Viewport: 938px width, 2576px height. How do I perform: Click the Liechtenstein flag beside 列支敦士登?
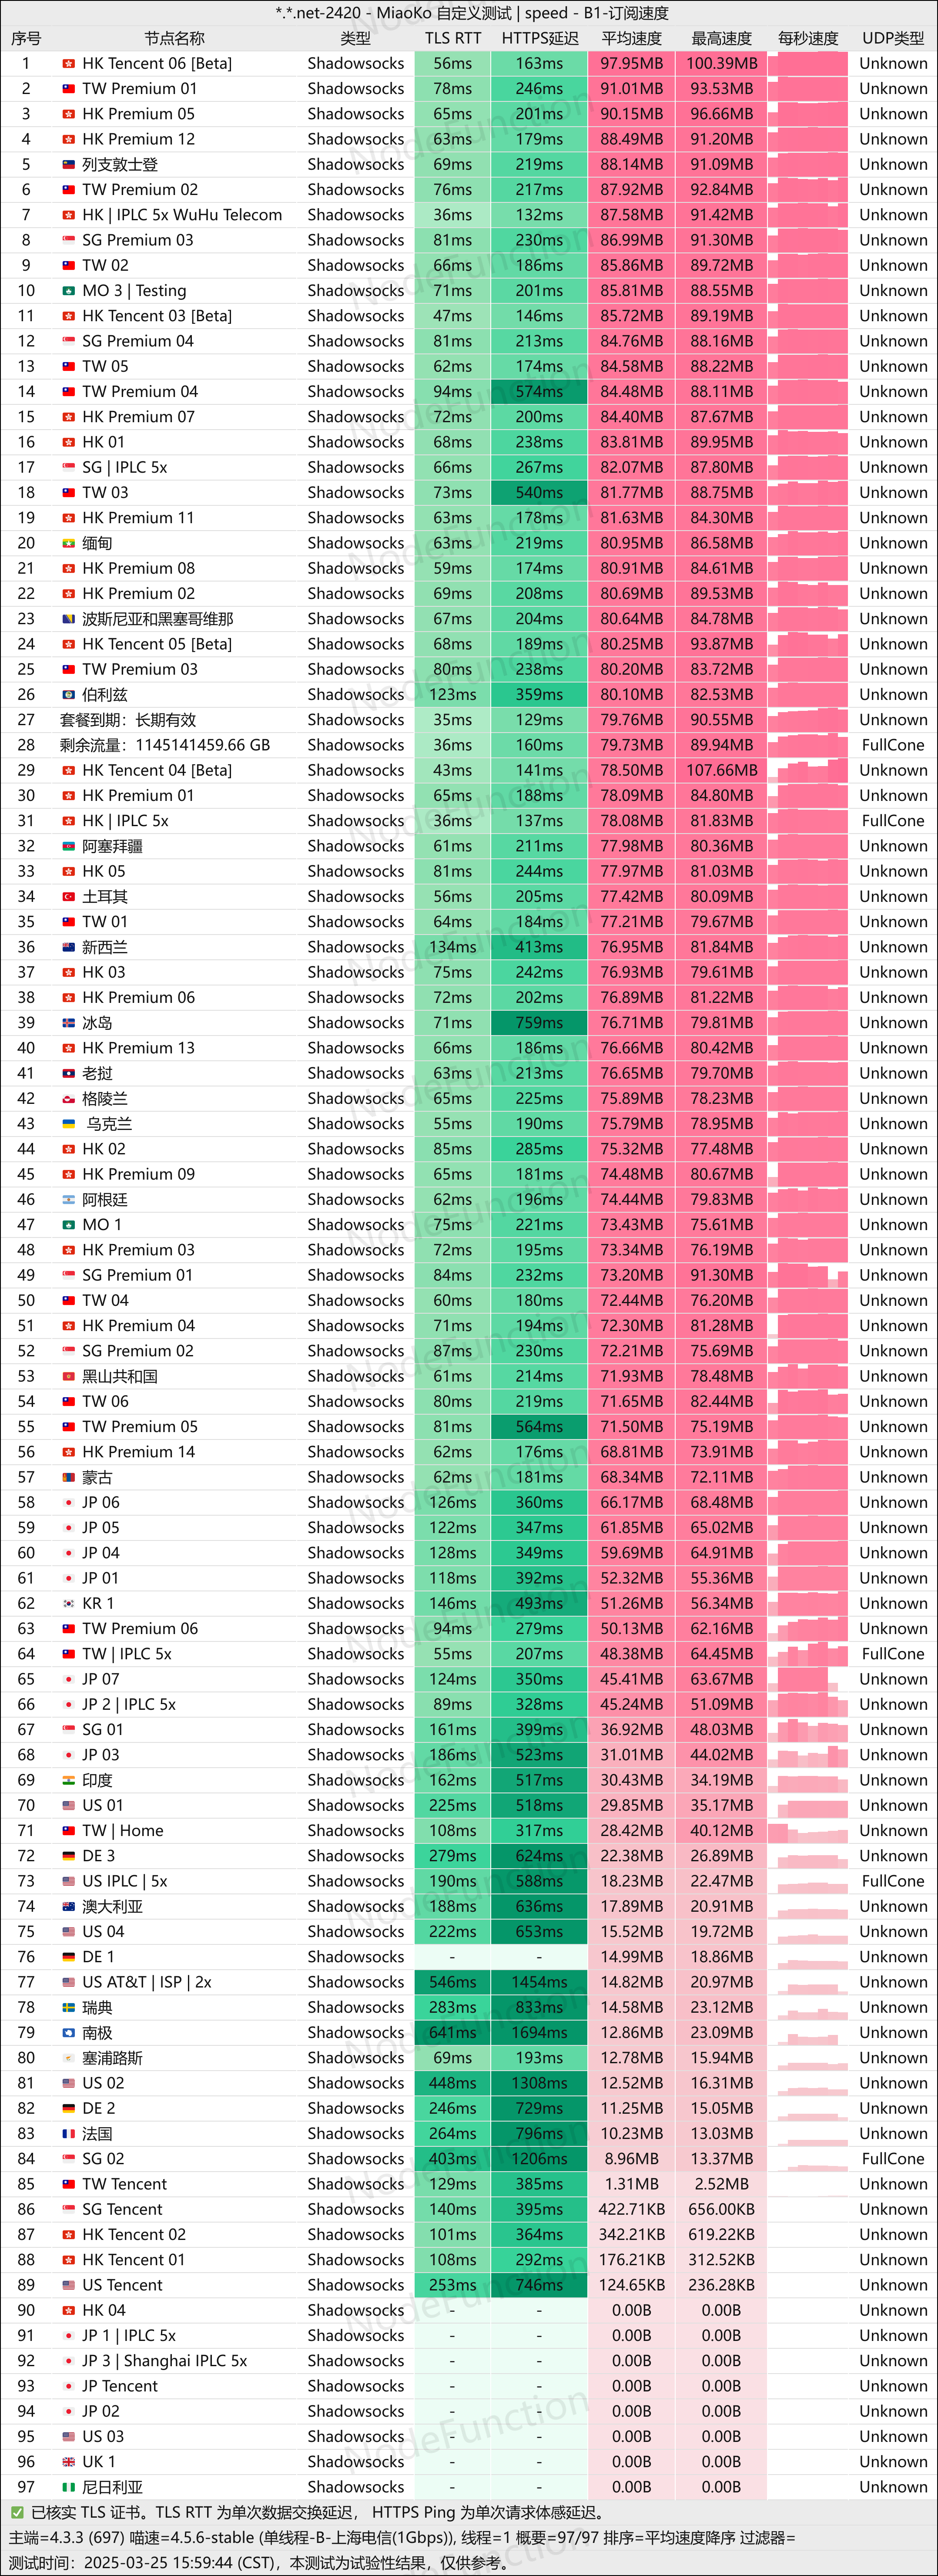point(69,165)
